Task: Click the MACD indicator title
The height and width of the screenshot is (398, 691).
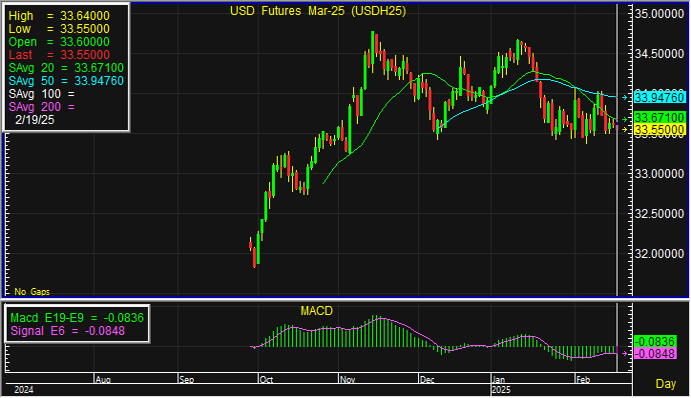Action: [316, 311]
